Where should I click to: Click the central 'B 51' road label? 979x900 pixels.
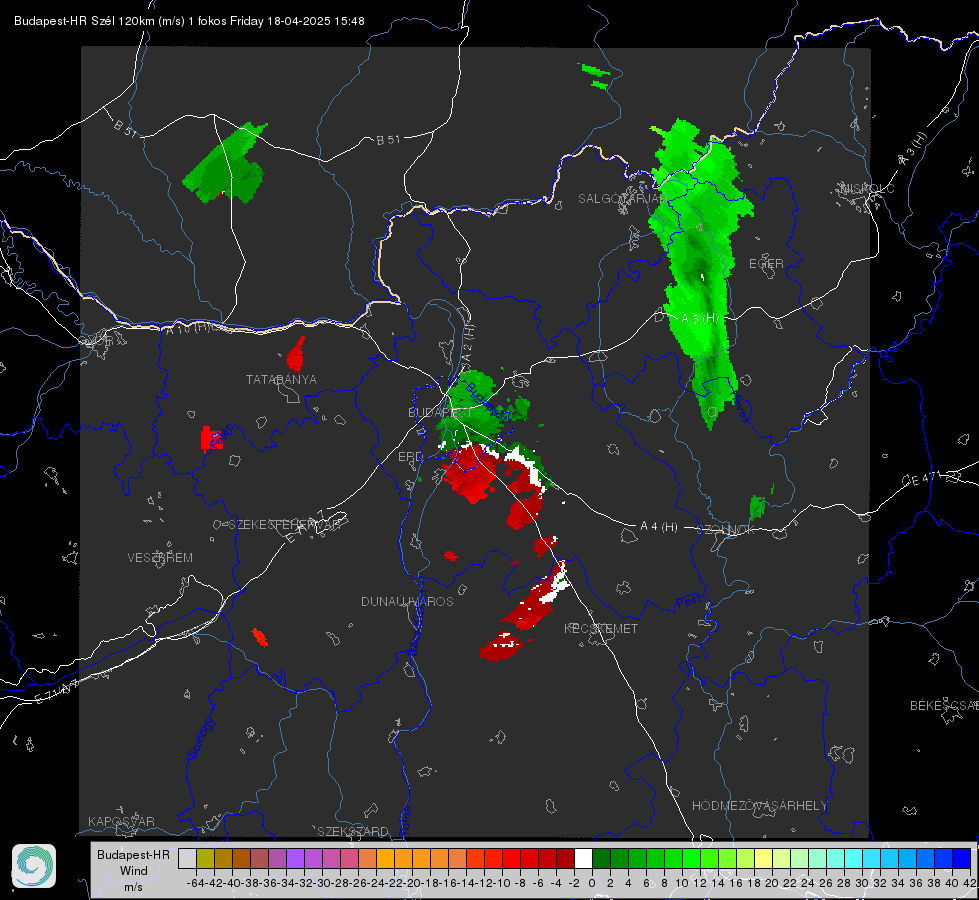pyautogui.click(x=388, y=140)
